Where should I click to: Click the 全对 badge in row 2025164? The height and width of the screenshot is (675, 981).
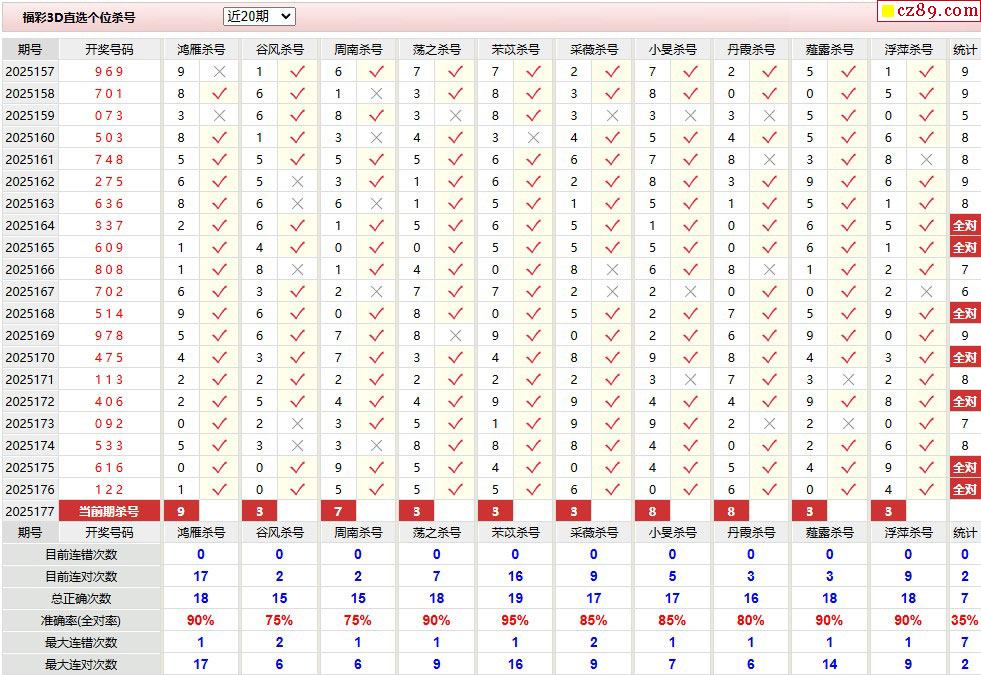coord(964,226)
